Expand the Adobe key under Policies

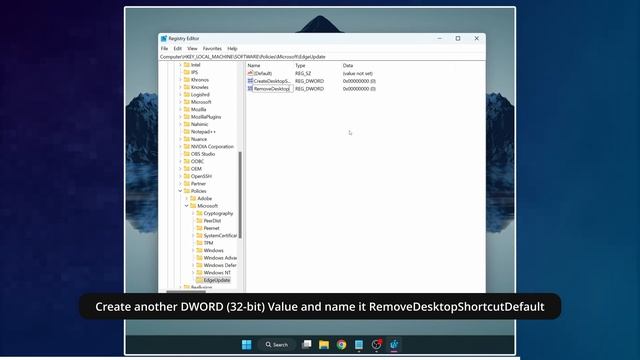coord(187,198)
